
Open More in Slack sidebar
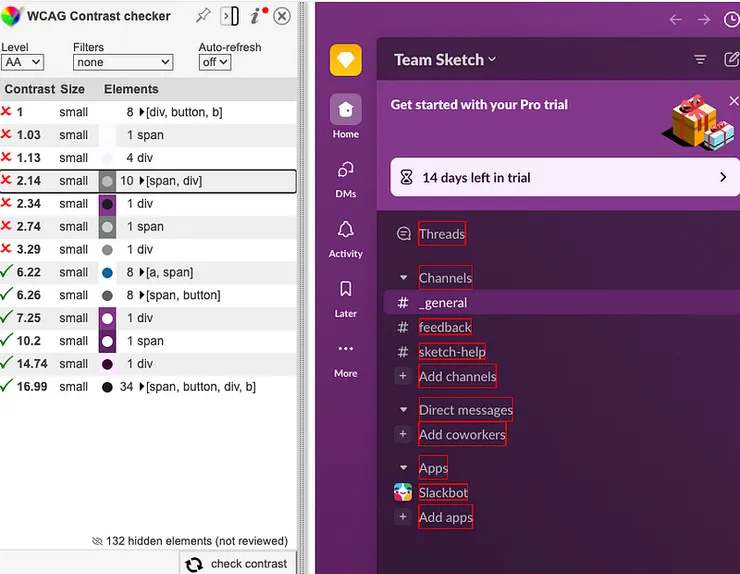[345, 360]
